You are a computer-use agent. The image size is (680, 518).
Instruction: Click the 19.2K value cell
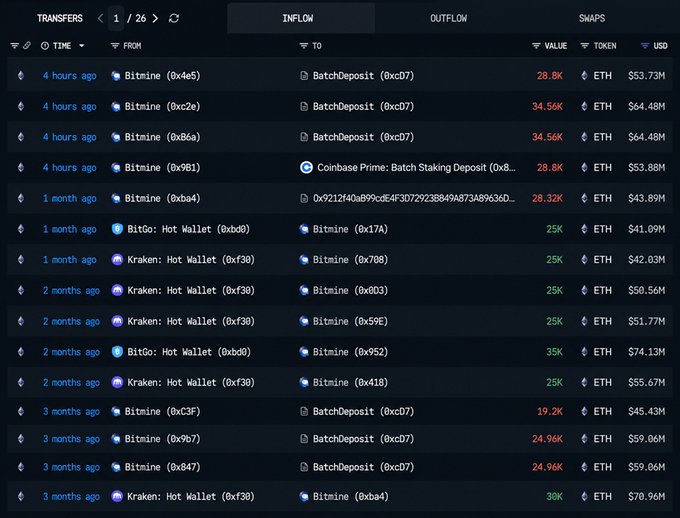click(x=550, y=411)
